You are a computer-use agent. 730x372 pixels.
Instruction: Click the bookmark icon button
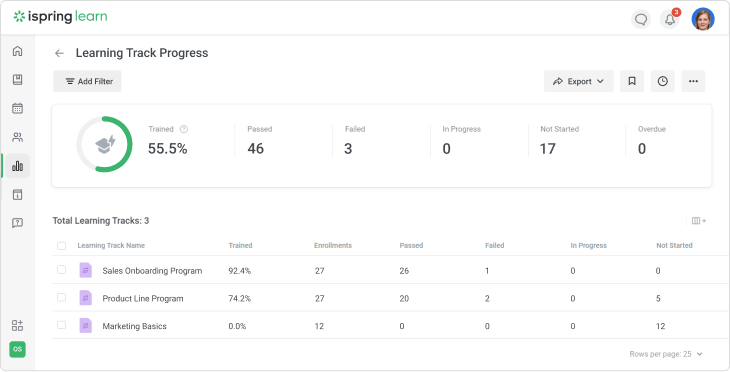pyautogui.click(x=632, y=81)
